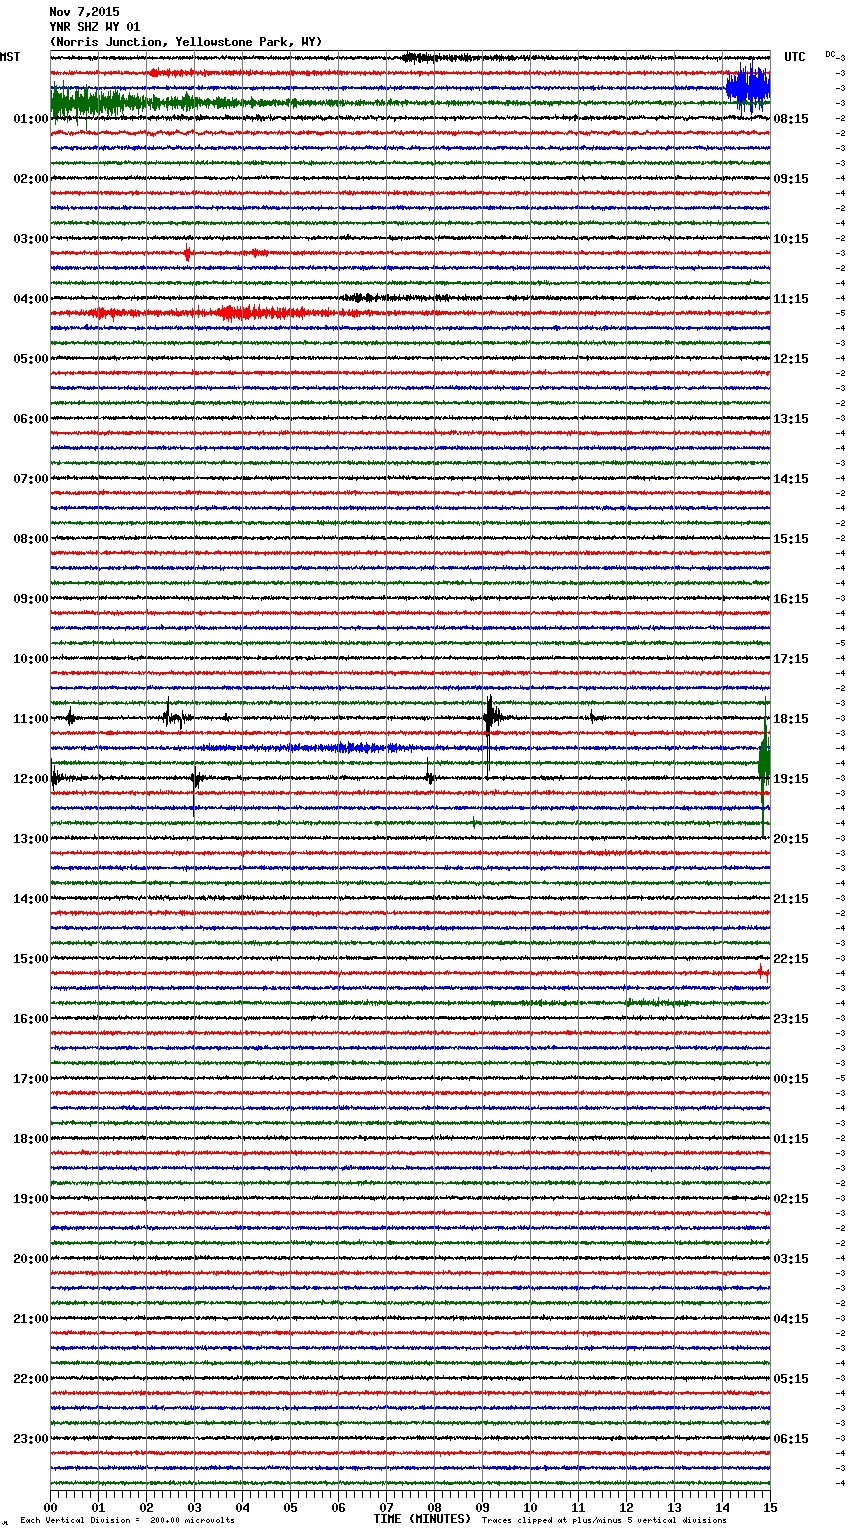Click the 10:15 UTC time label

791,239
